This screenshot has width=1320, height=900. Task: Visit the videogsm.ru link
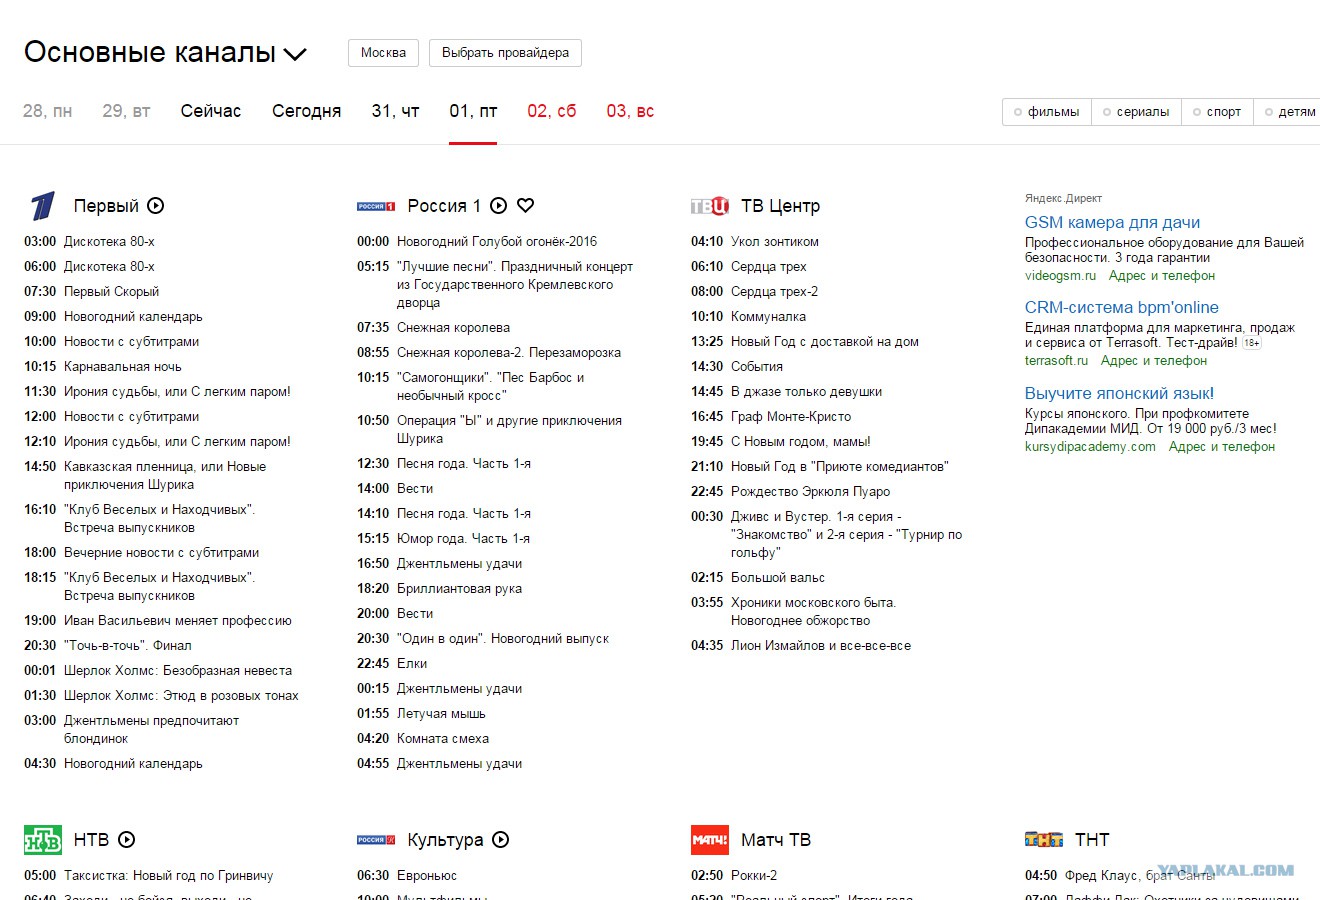(x=1060, y=276)
